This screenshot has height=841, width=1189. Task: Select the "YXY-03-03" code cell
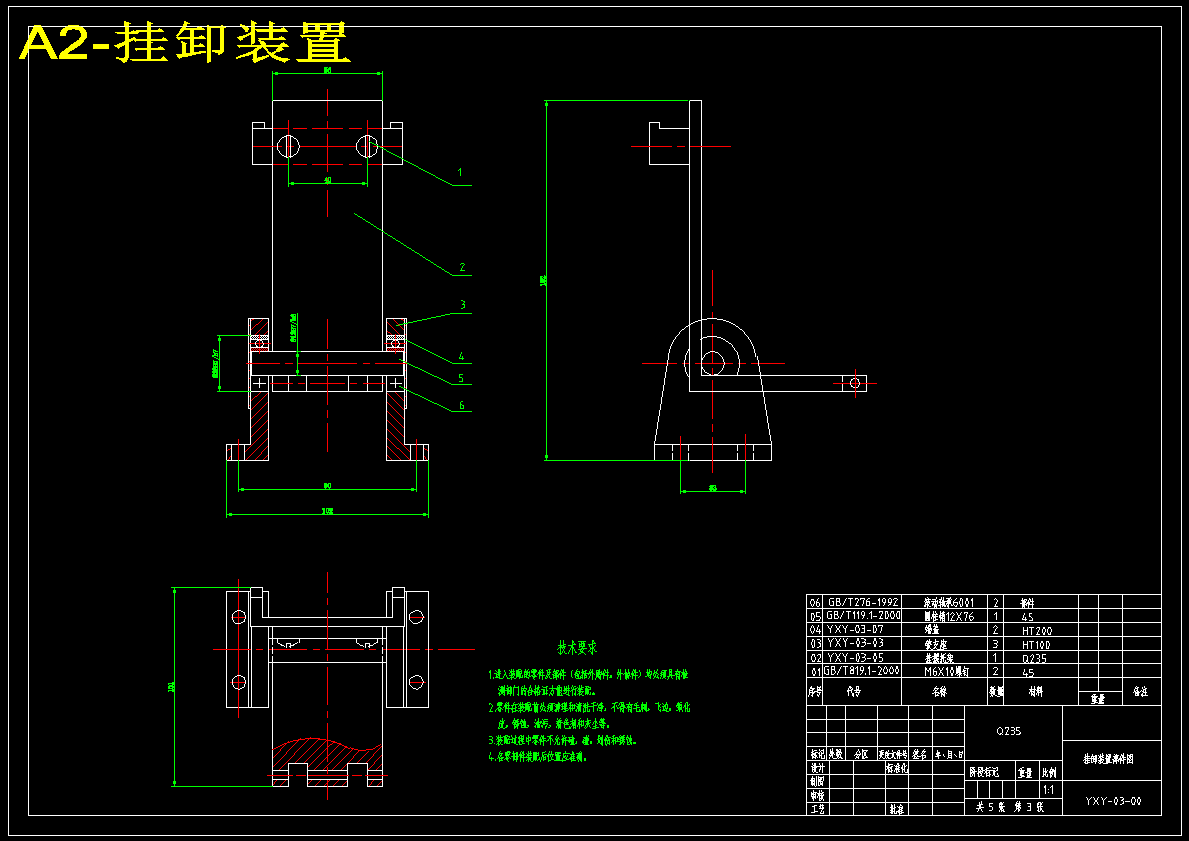(x=855, y=643)
